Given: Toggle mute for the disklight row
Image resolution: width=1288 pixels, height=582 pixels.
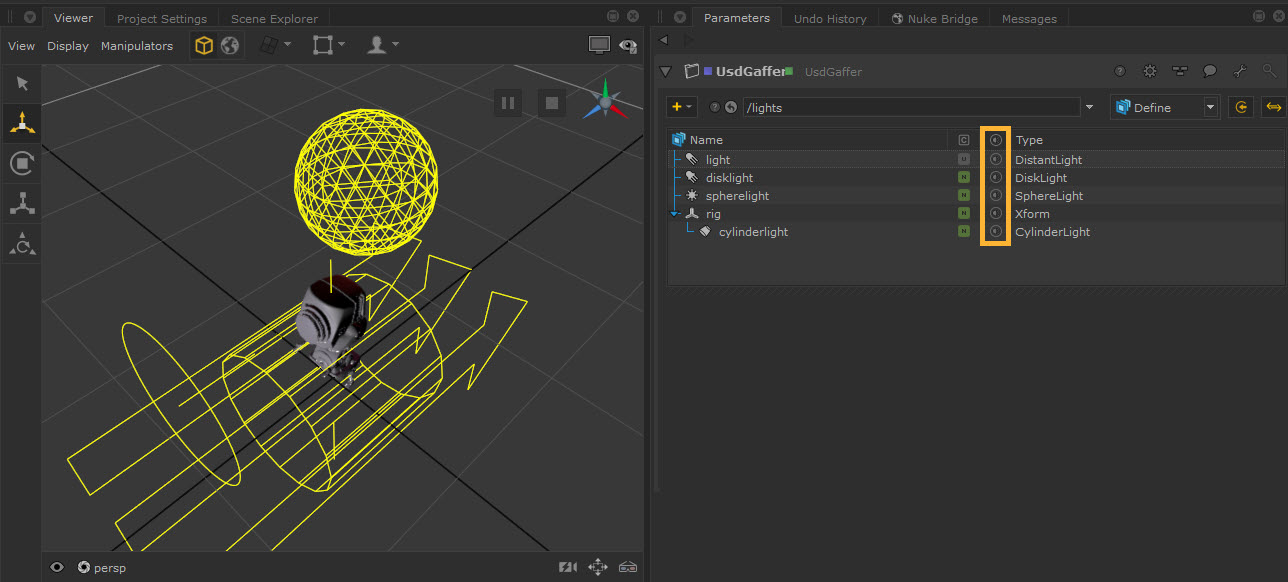Looking at the screenshot, I should [x=995, y=177].
